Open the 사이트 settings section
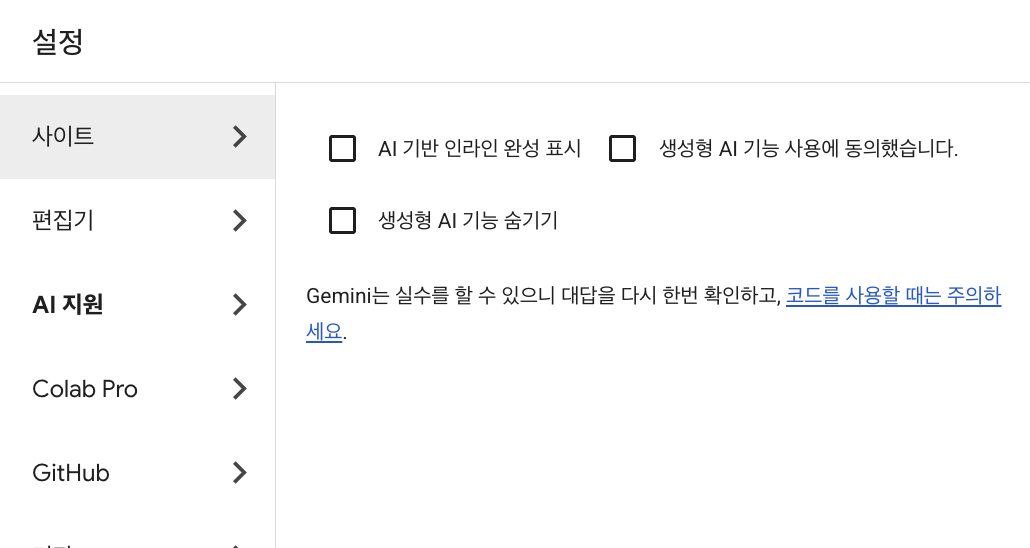Viewport: 1030px width, 548px height. (x=137, y=137)
